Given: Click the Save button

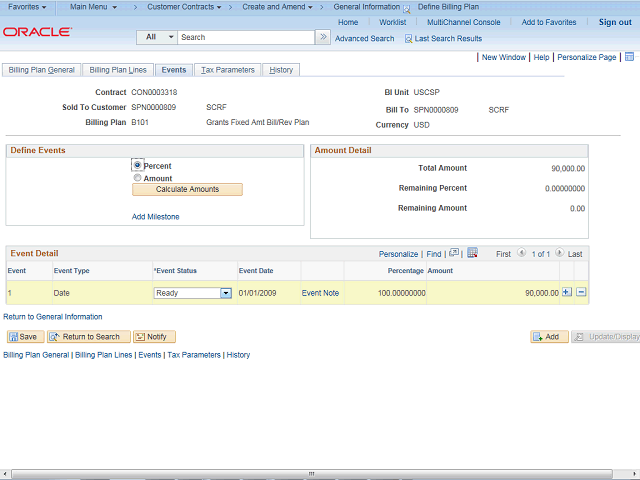Looking at the screenshot, I should 25,337.
